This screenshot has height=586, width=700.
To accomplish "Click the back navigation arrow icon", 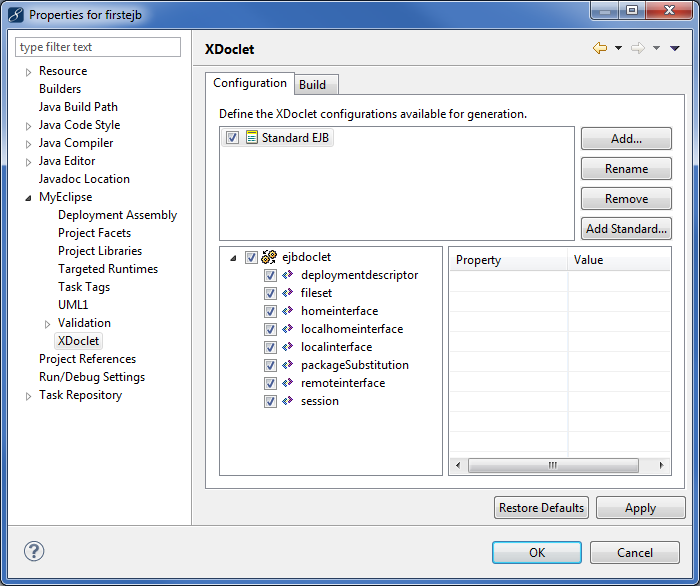I will (x=600, y=48).
